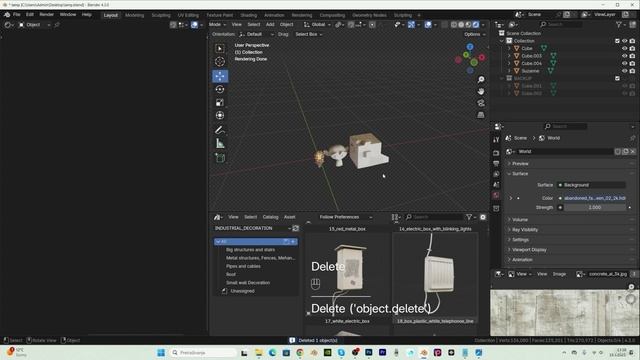
Task: Uncheck the Collection exclude checkbox
Action: 617,41
